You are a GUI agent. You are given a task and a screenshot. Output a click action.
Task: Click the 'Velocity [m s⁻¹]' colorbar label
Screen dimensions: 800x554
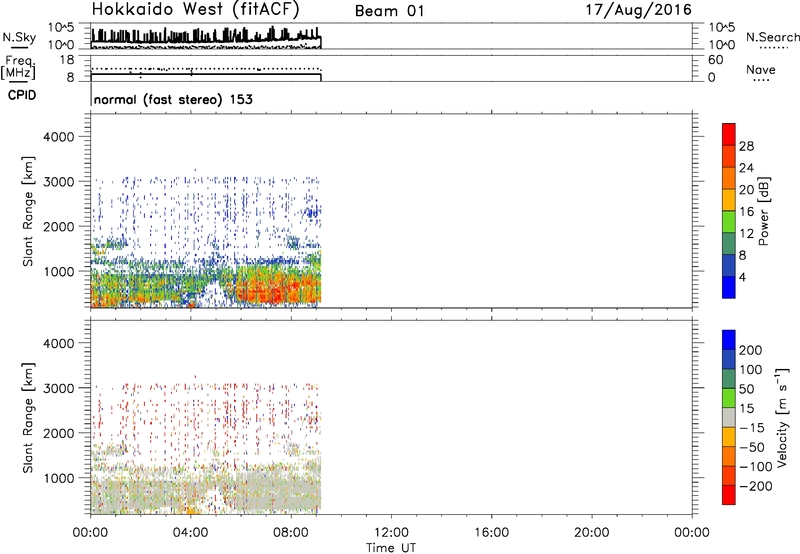click(x=781, y=417)
